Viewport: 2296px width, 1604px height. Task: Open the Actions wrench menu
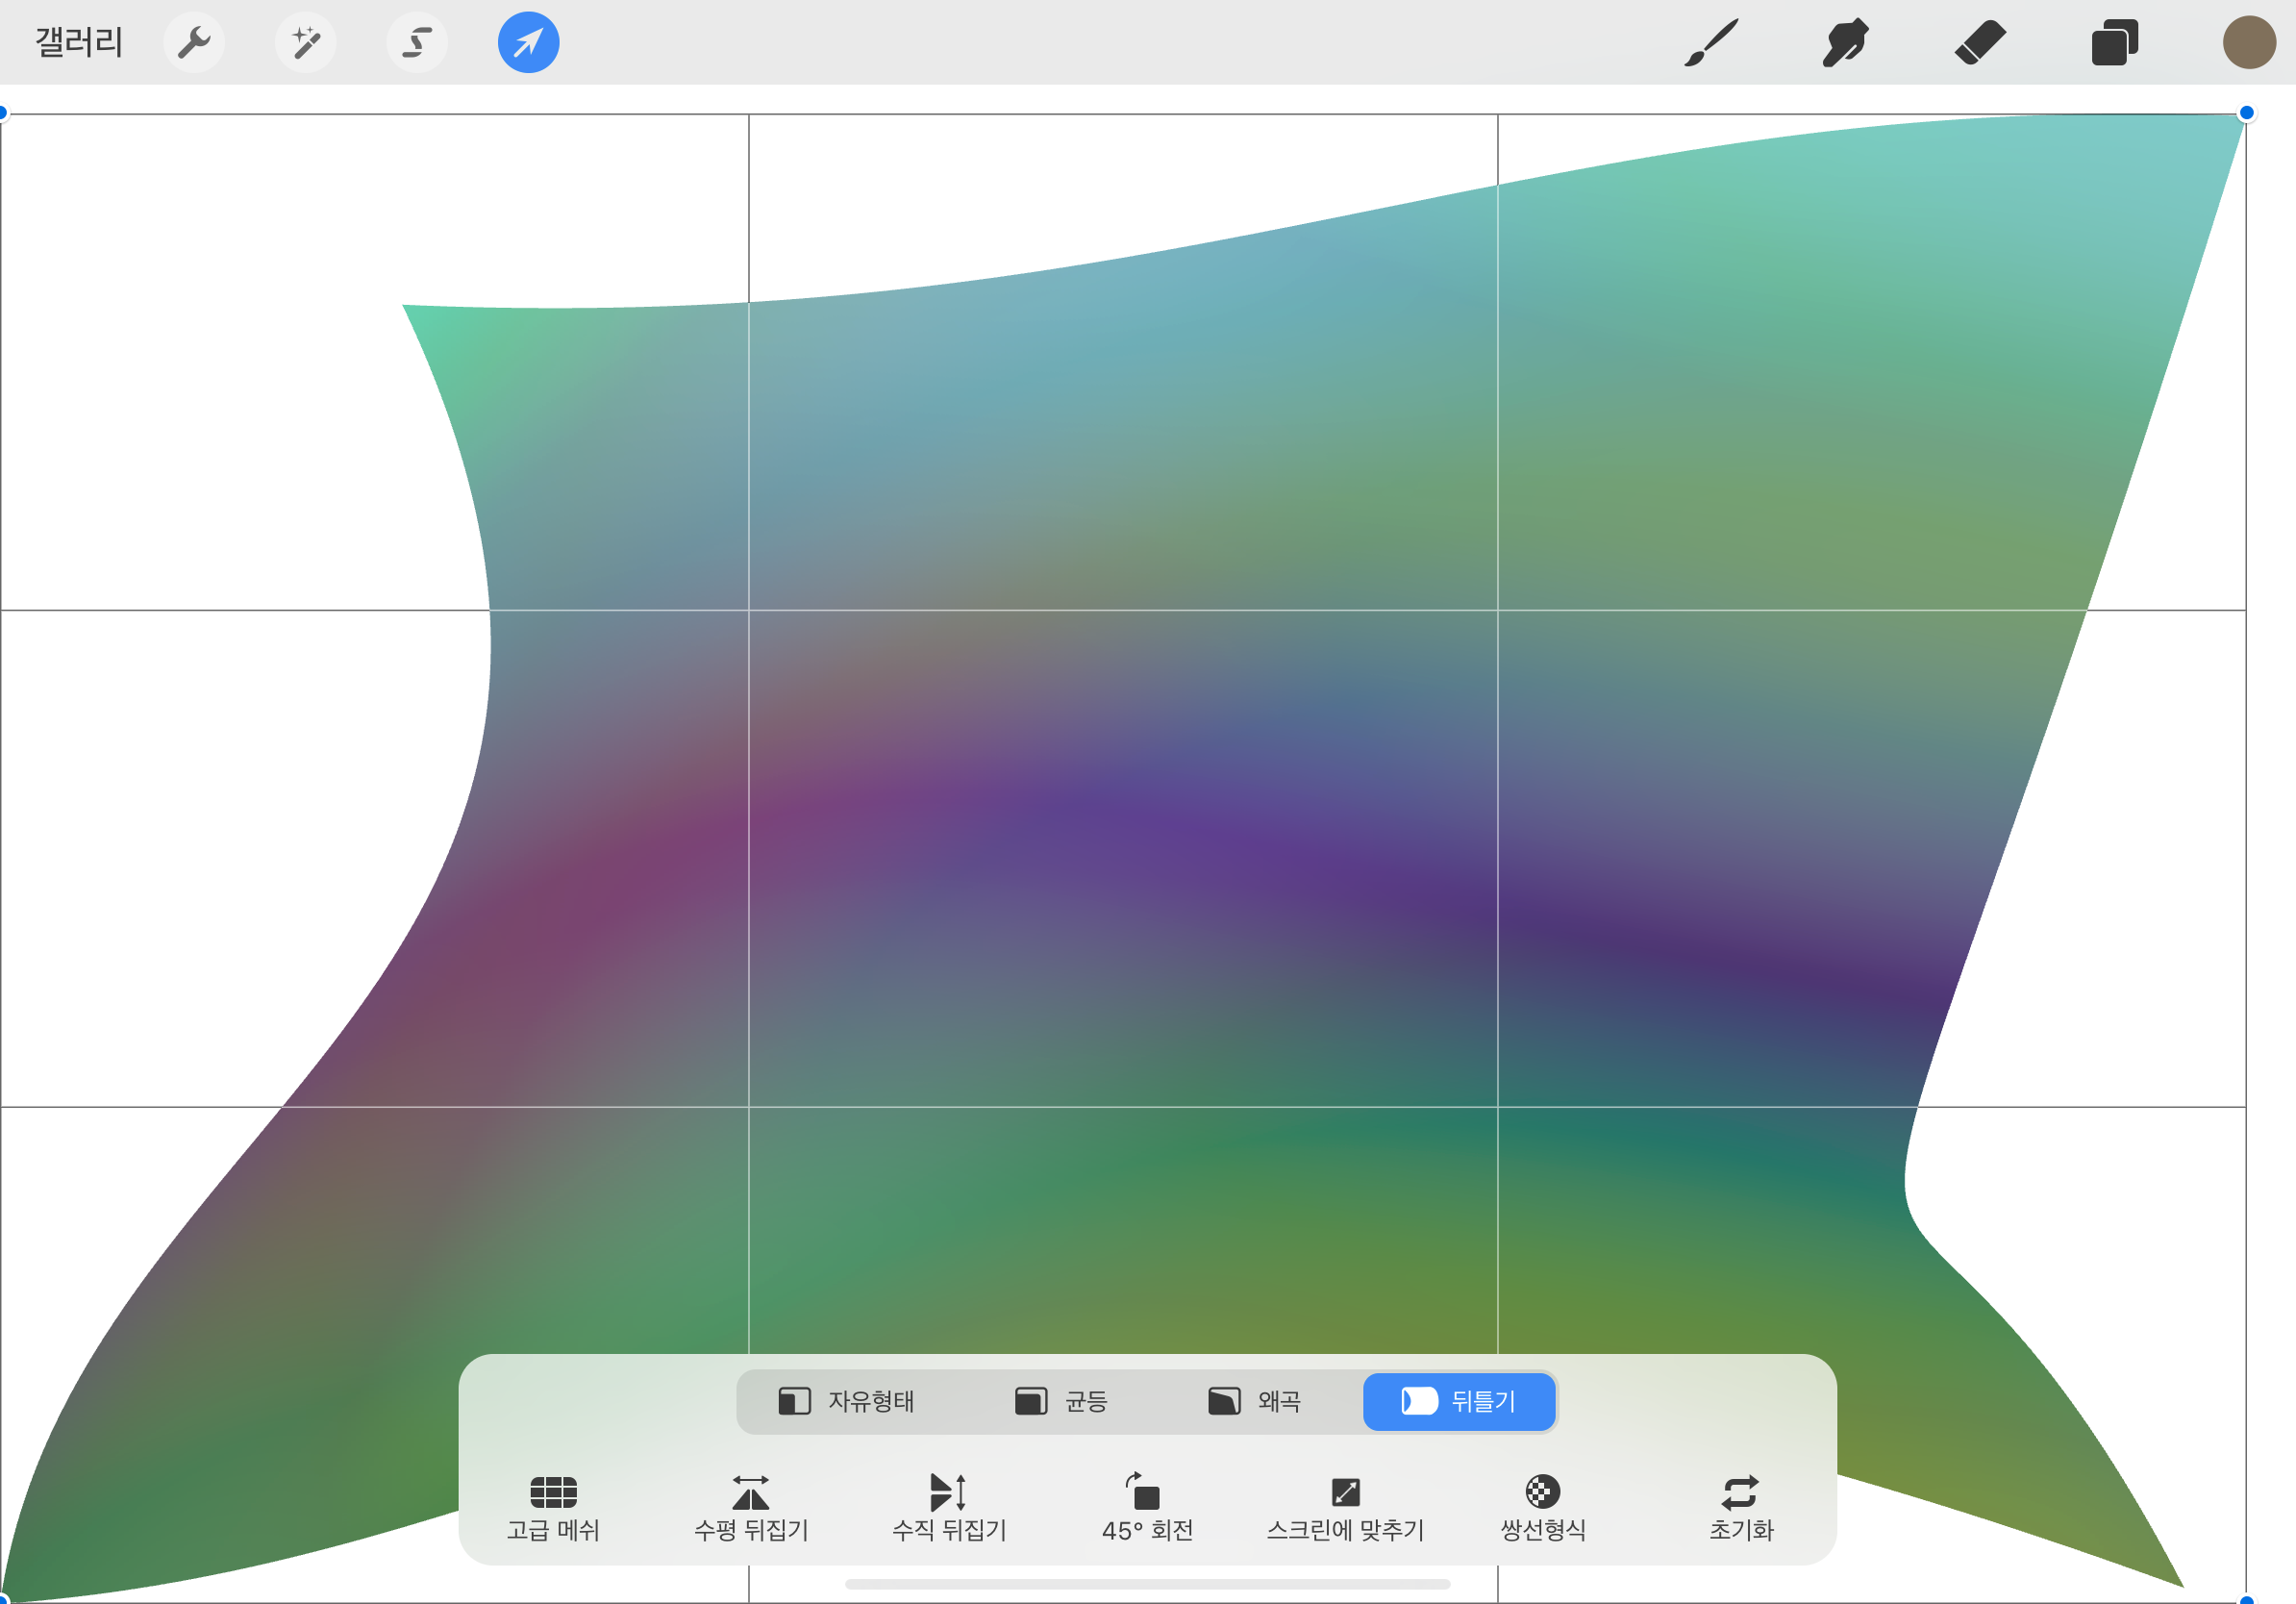[x=194, y=43]
